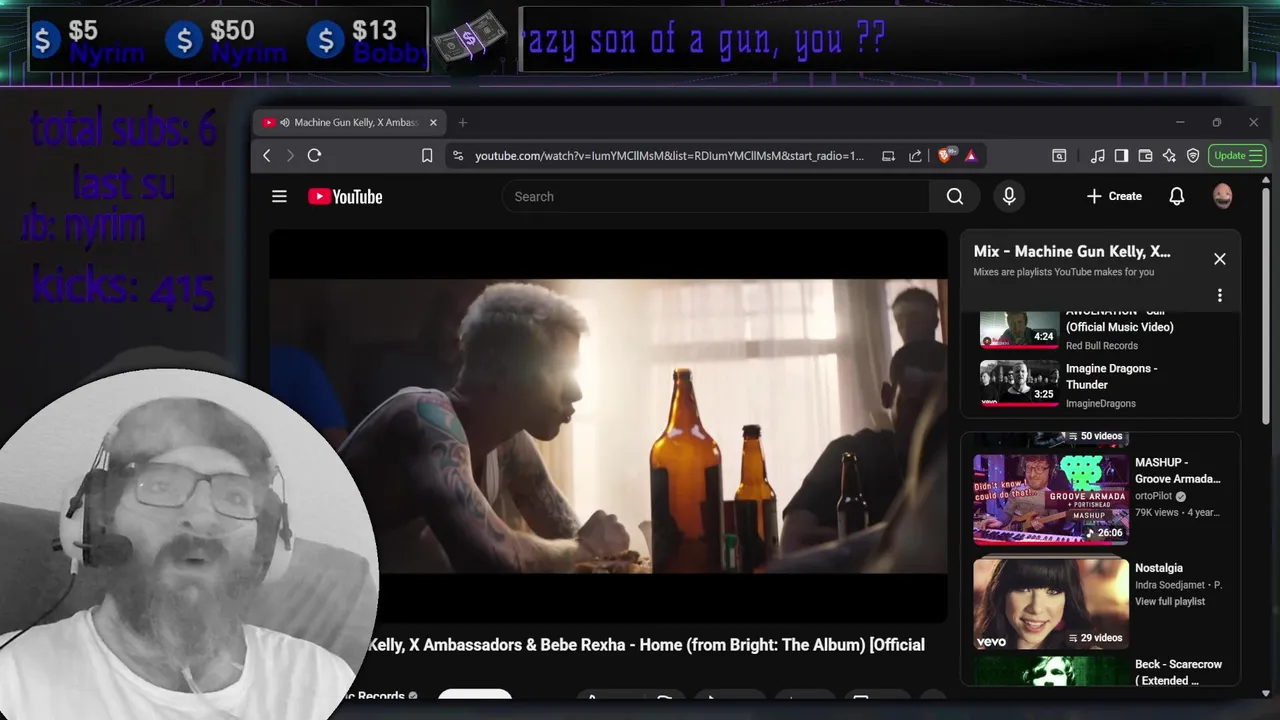
Task: Click the $50 Nyrim donation badge in overlay
Action: point(226,40)
